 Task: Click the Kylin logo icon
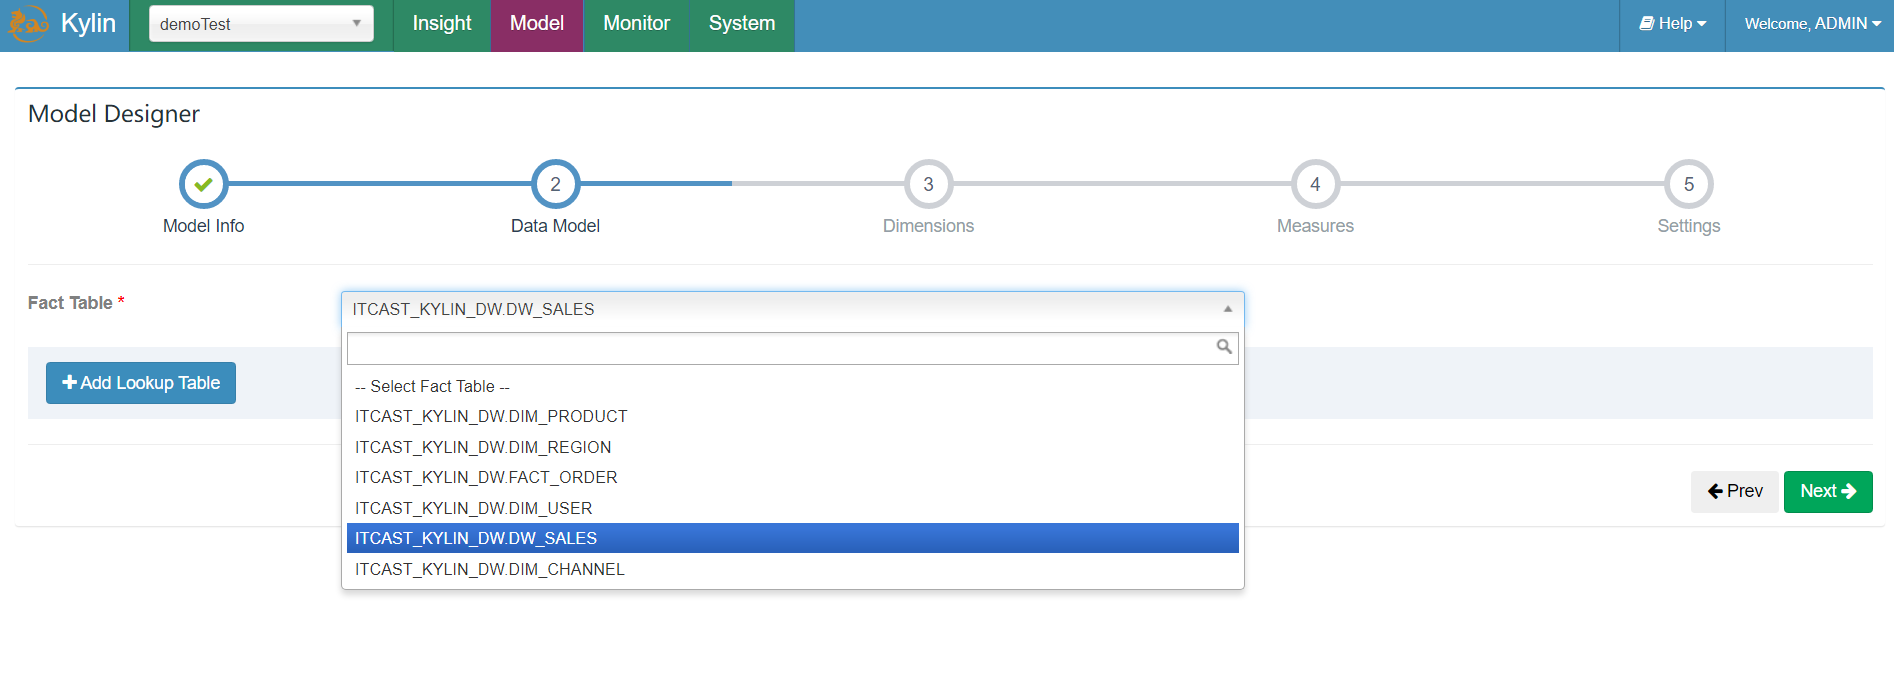pyautogui.click(x=28, y=23)
